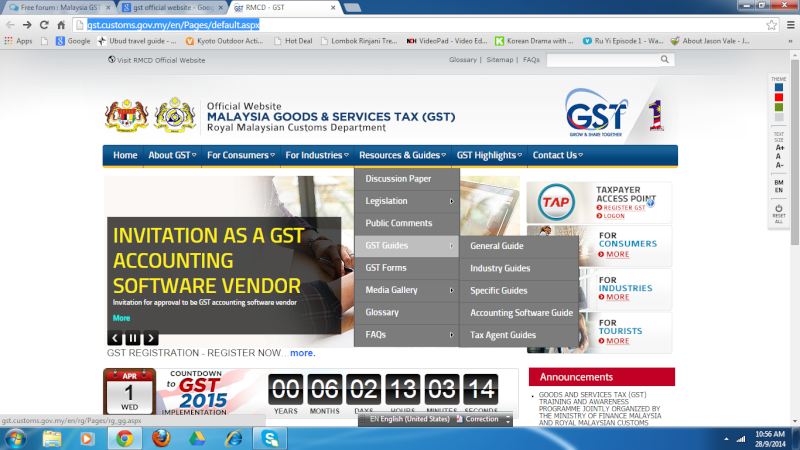Click the browser Forward arrow
The width and height of the screenshot is (800, 450).
[x=27, y=24]
